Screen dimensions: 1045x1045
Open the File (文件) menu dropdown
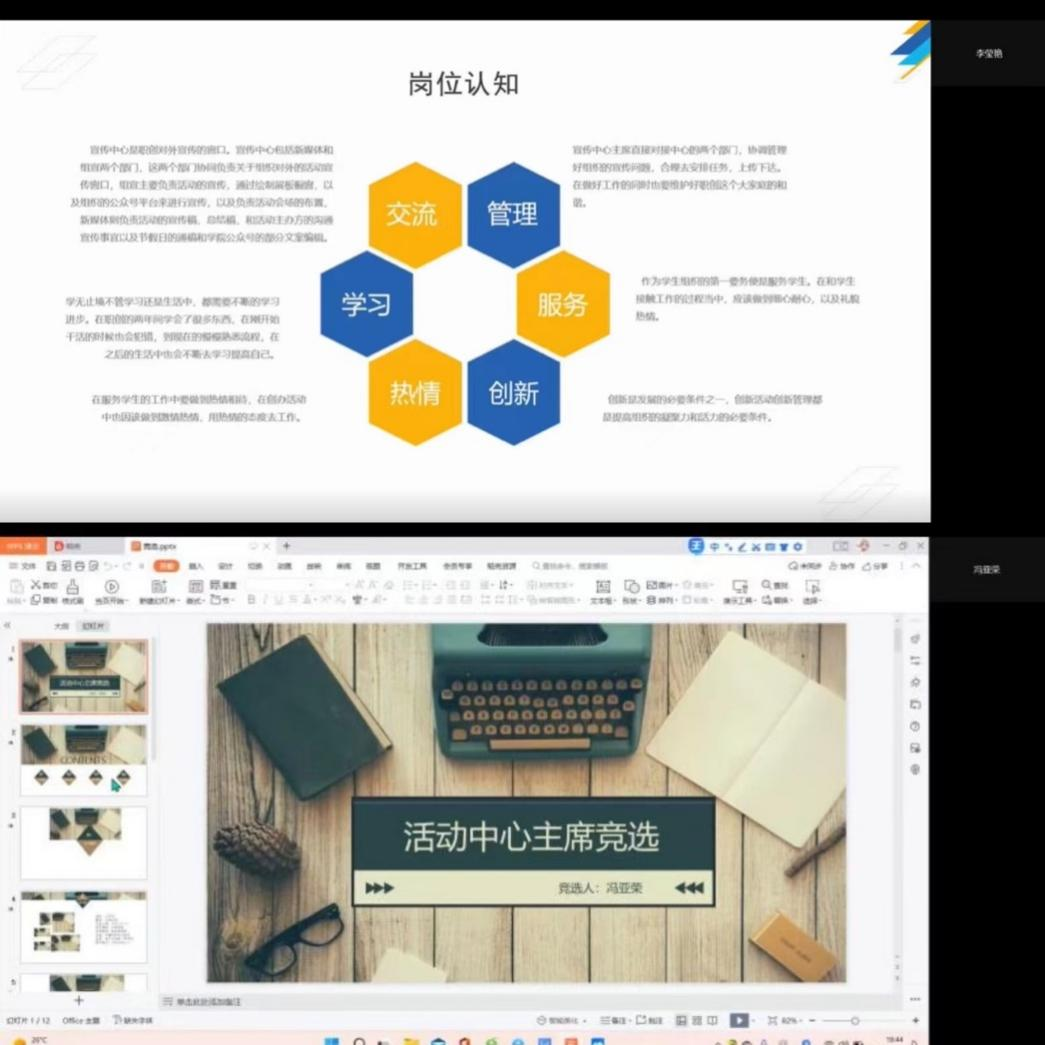point(25,566)
